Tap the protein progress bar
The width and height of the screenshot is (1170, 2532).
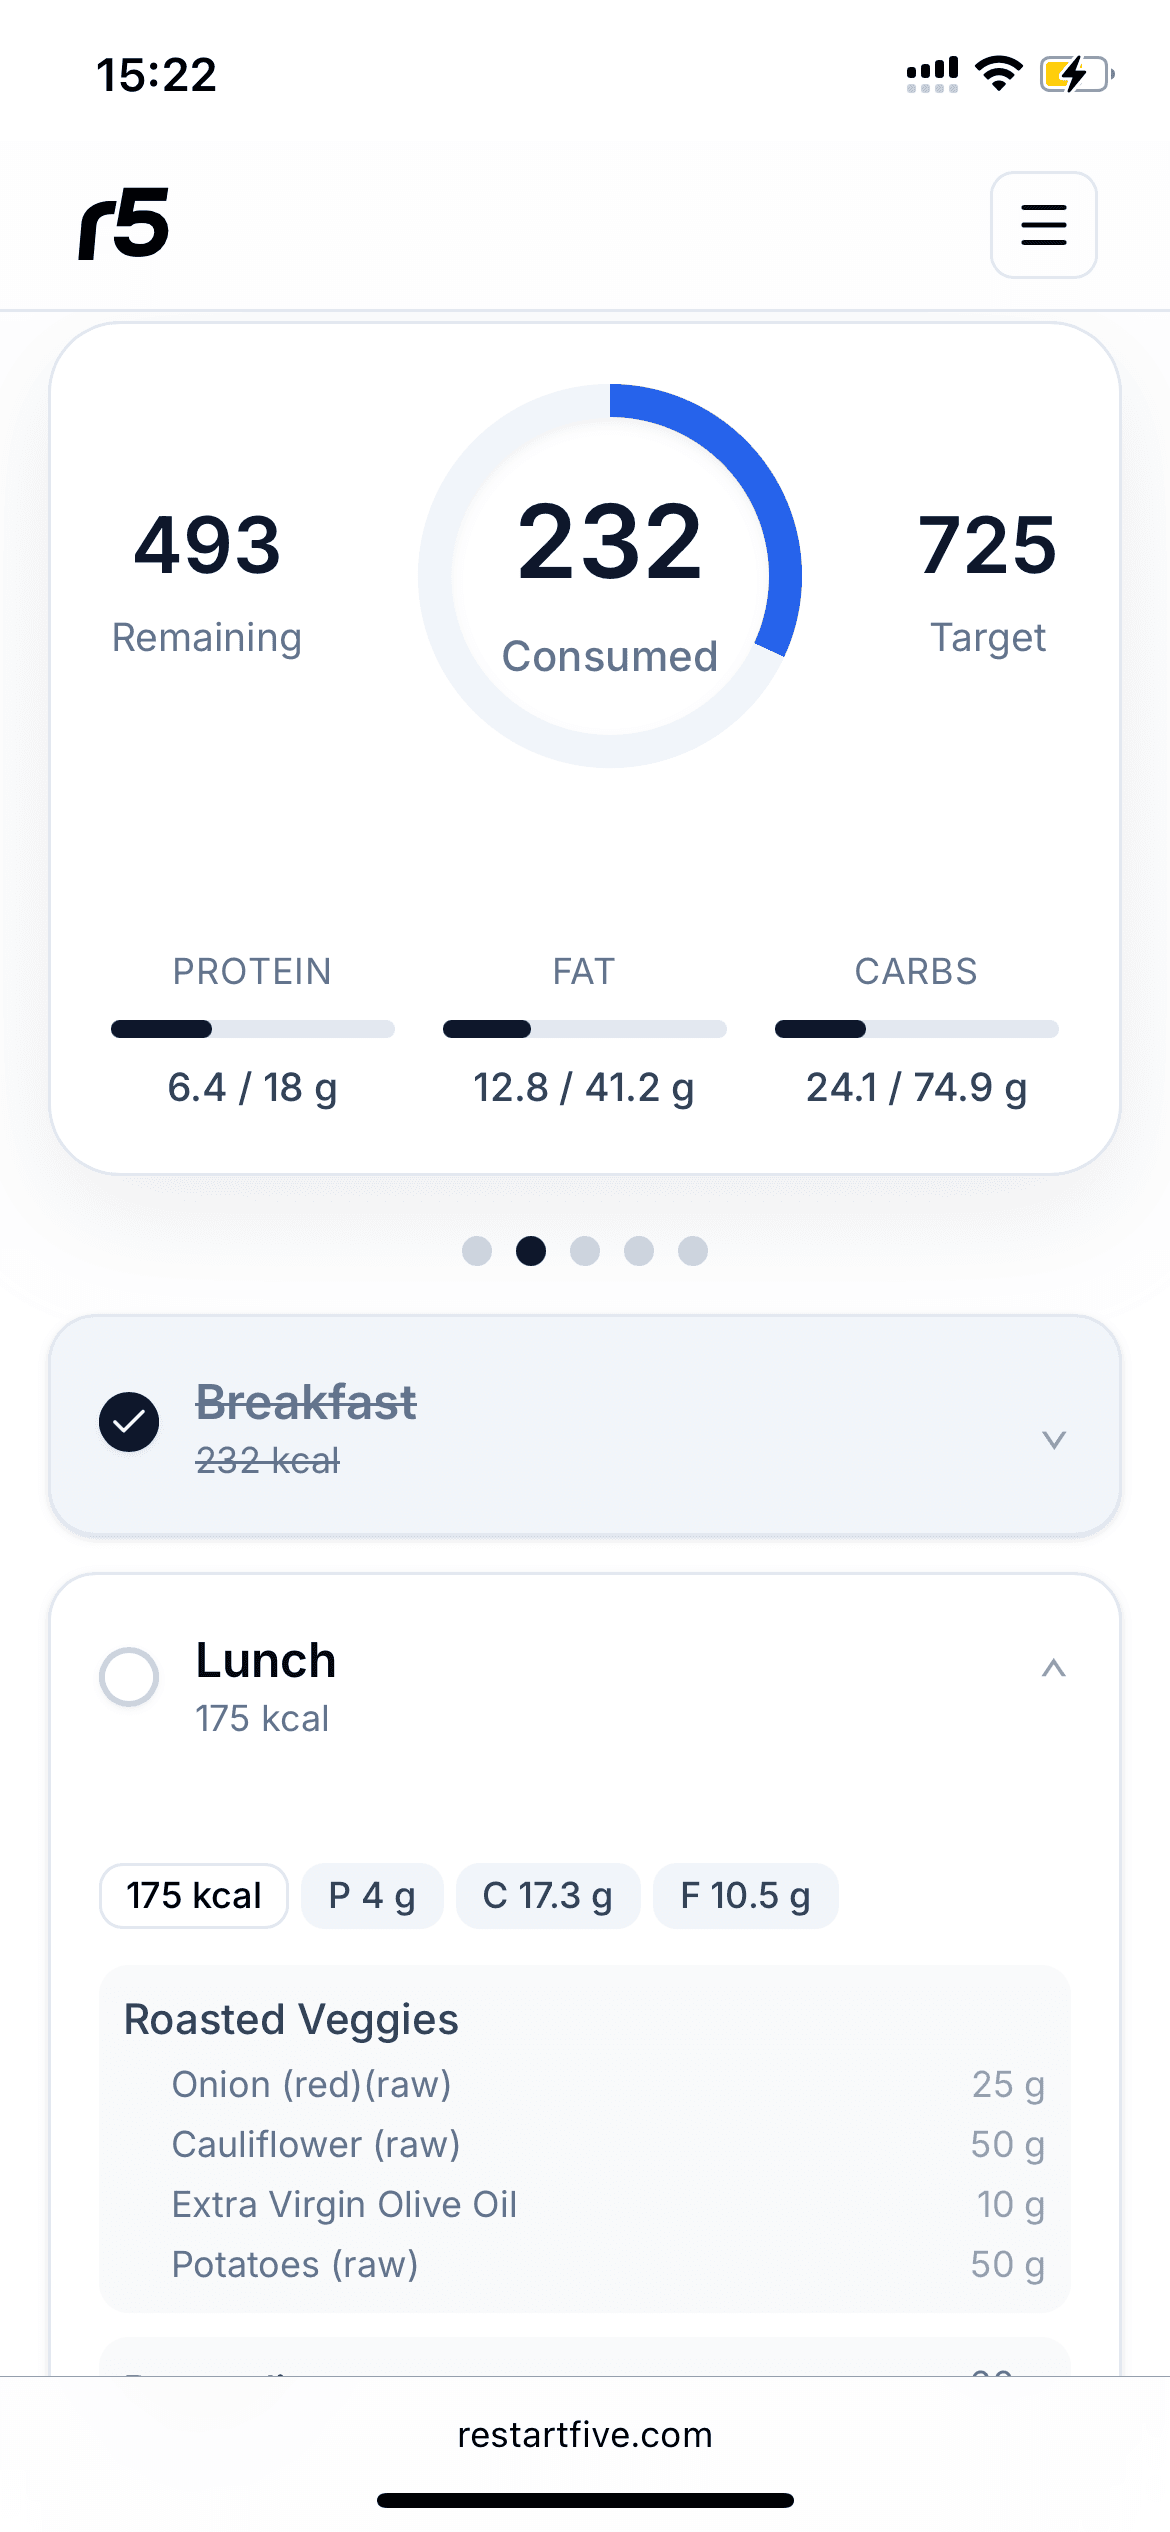click(252, 1029)
